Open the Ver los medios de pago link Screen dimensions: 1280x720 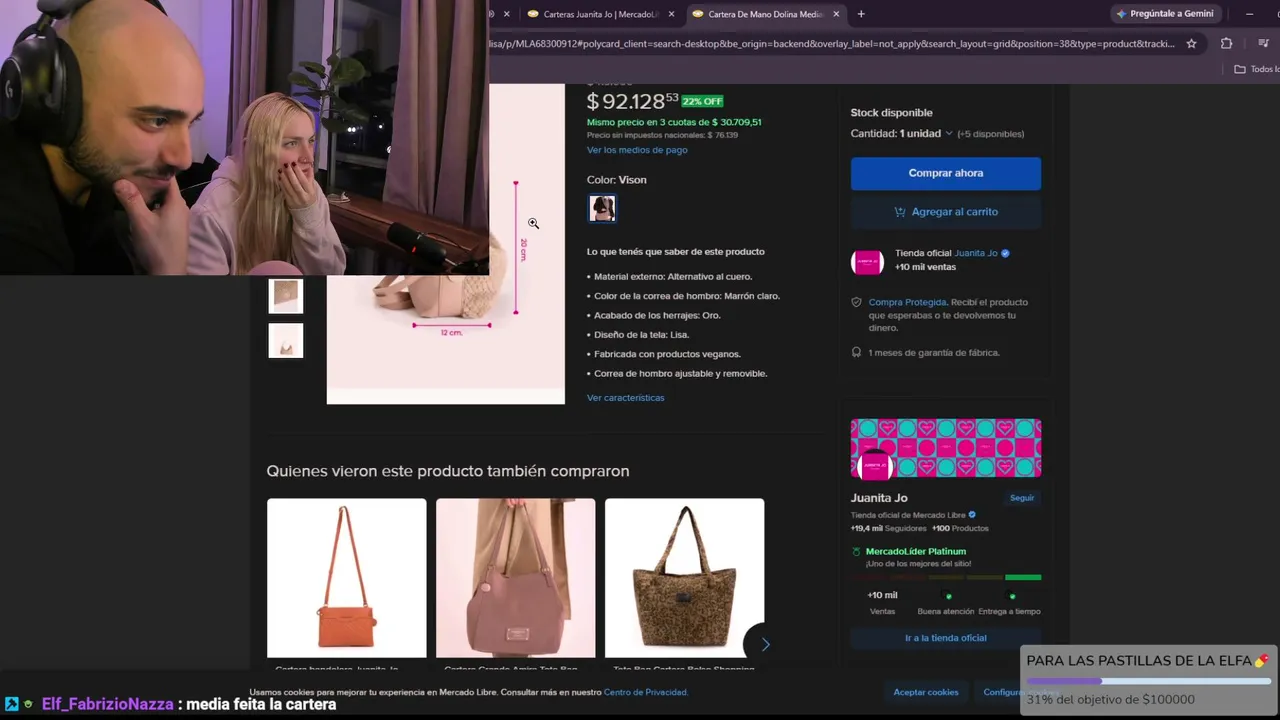[637, 150]
